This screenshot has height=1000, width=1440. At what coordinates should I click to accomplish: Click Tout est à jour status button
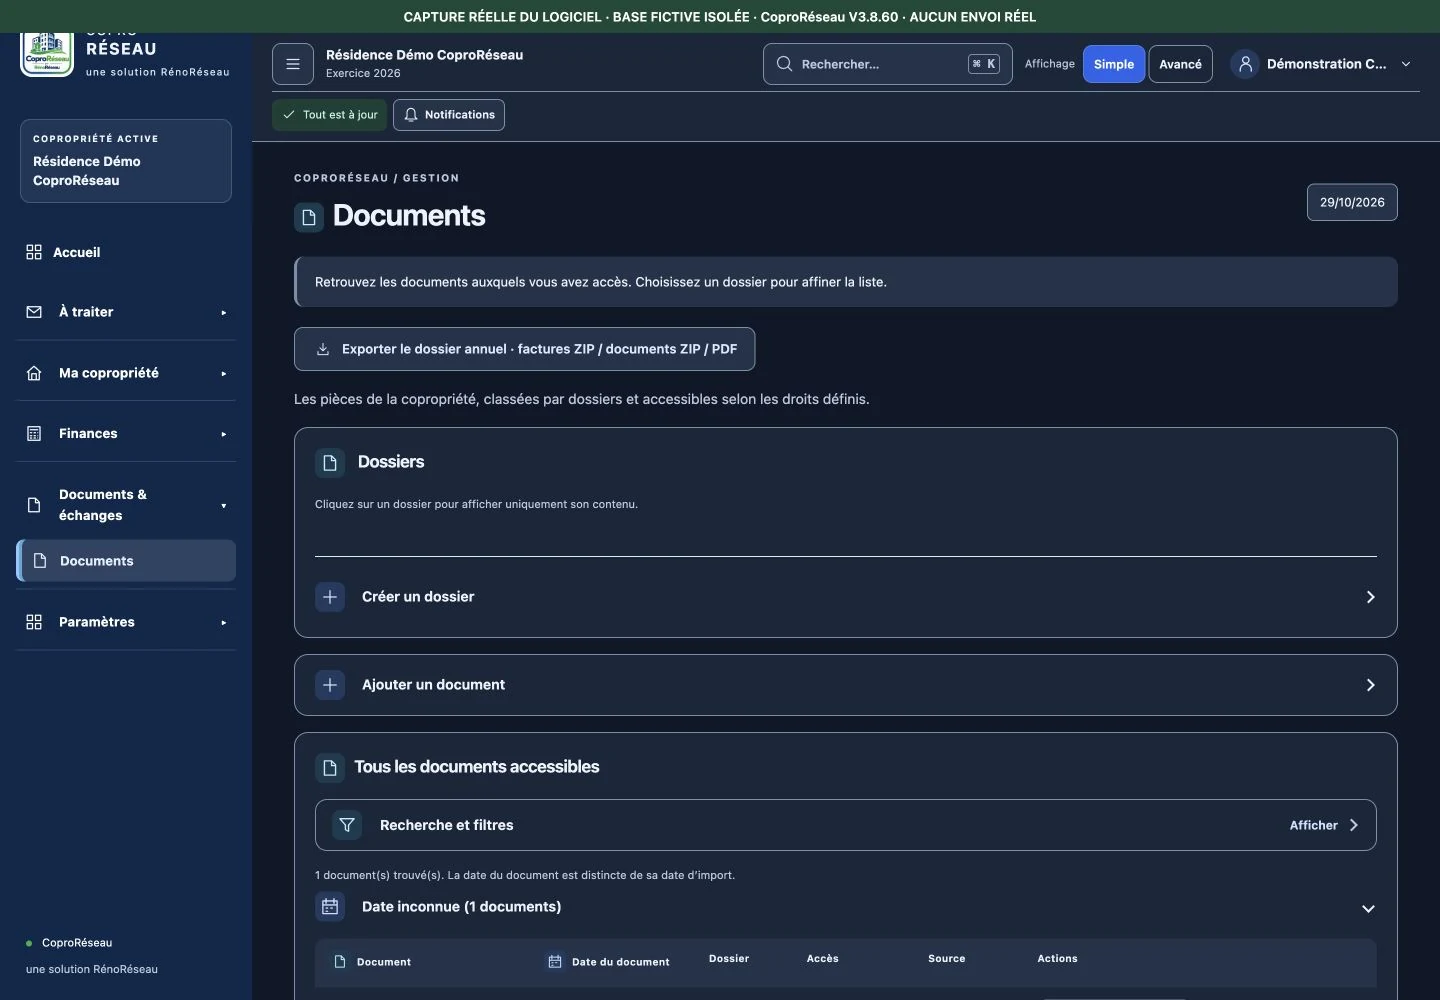click(329, 115)
